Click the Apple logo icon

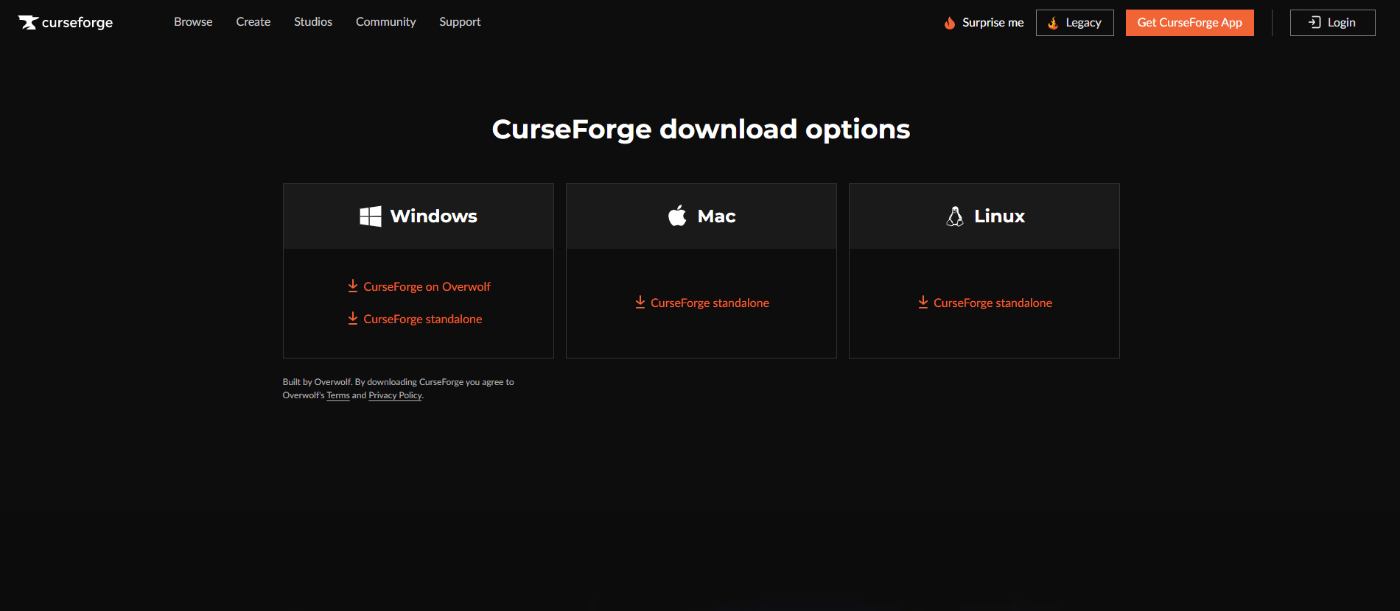tap(678, 216)
